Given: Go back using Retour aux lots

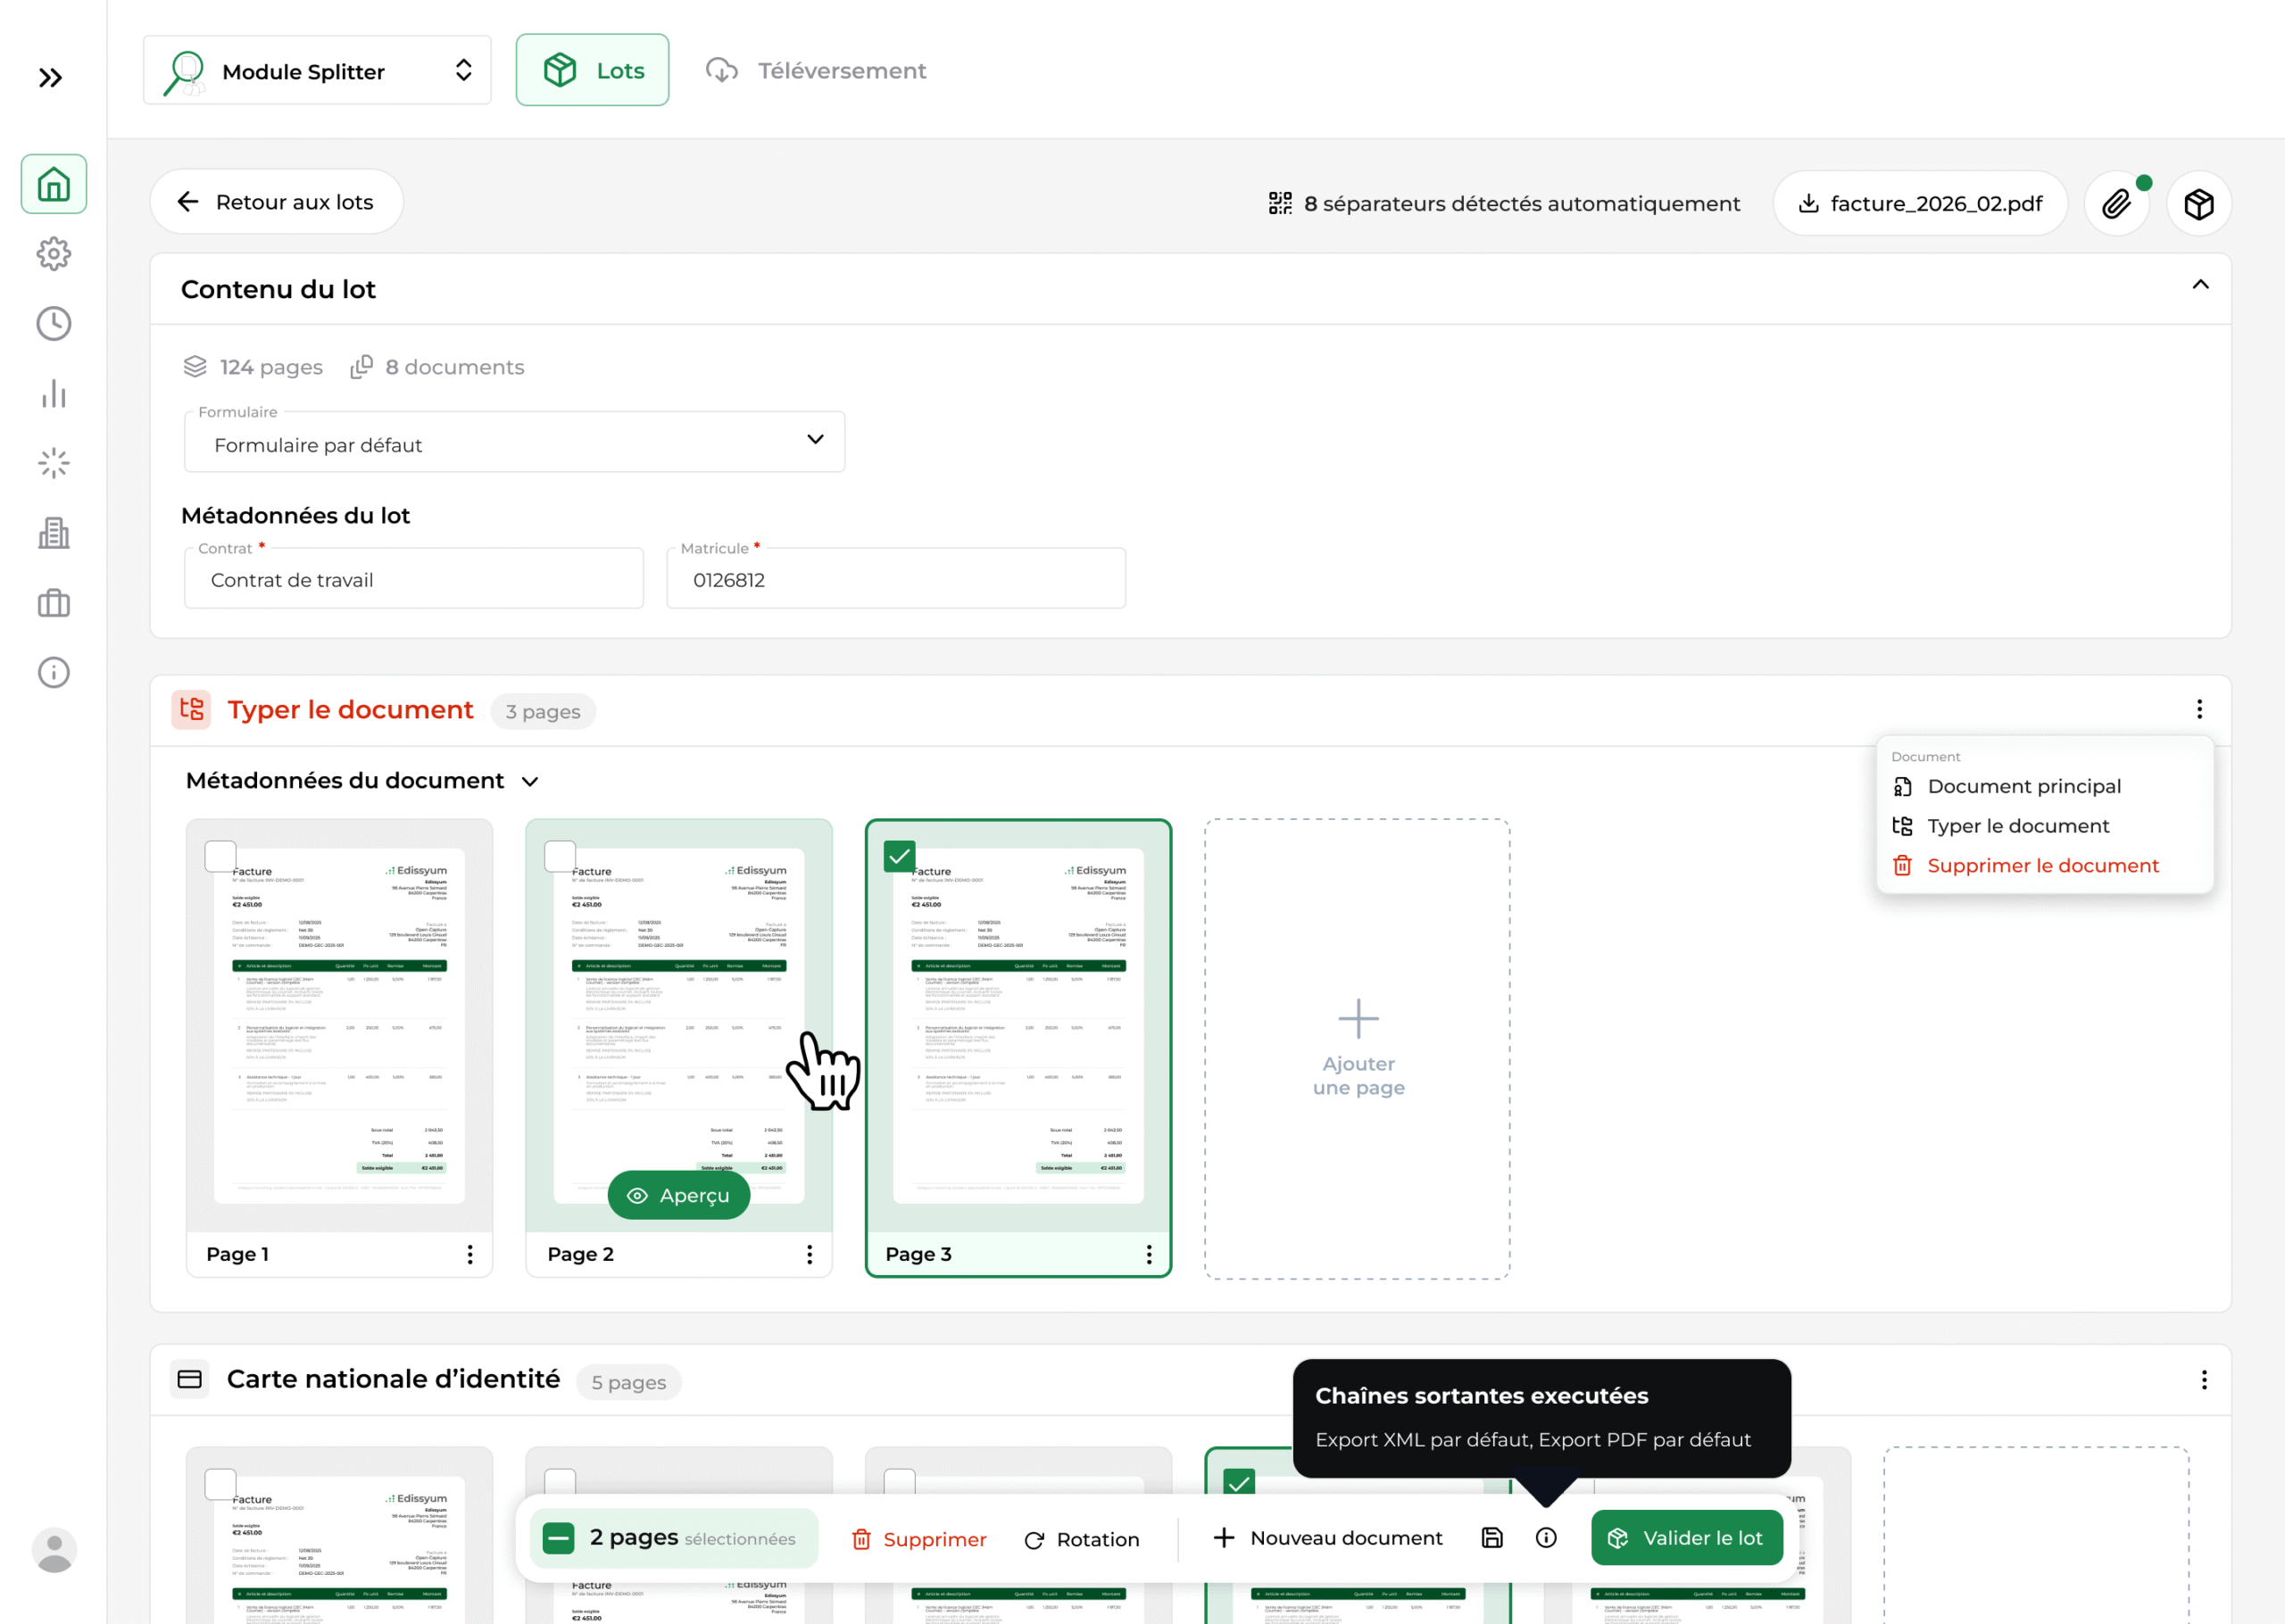Looking at the screenshot, I should coord(276,201).
